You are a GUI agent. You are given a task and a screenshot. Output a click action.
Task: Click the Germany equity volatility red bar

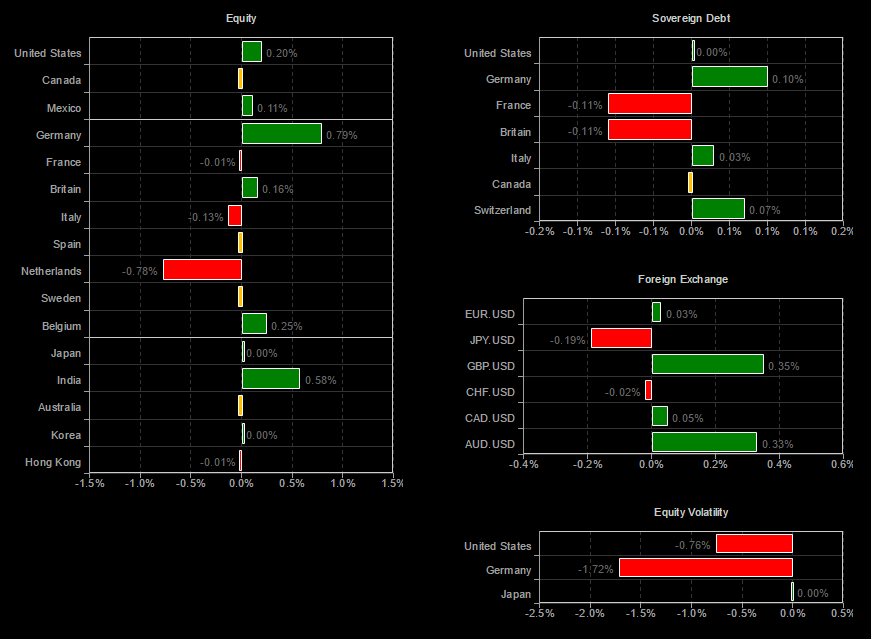[706, 568]
